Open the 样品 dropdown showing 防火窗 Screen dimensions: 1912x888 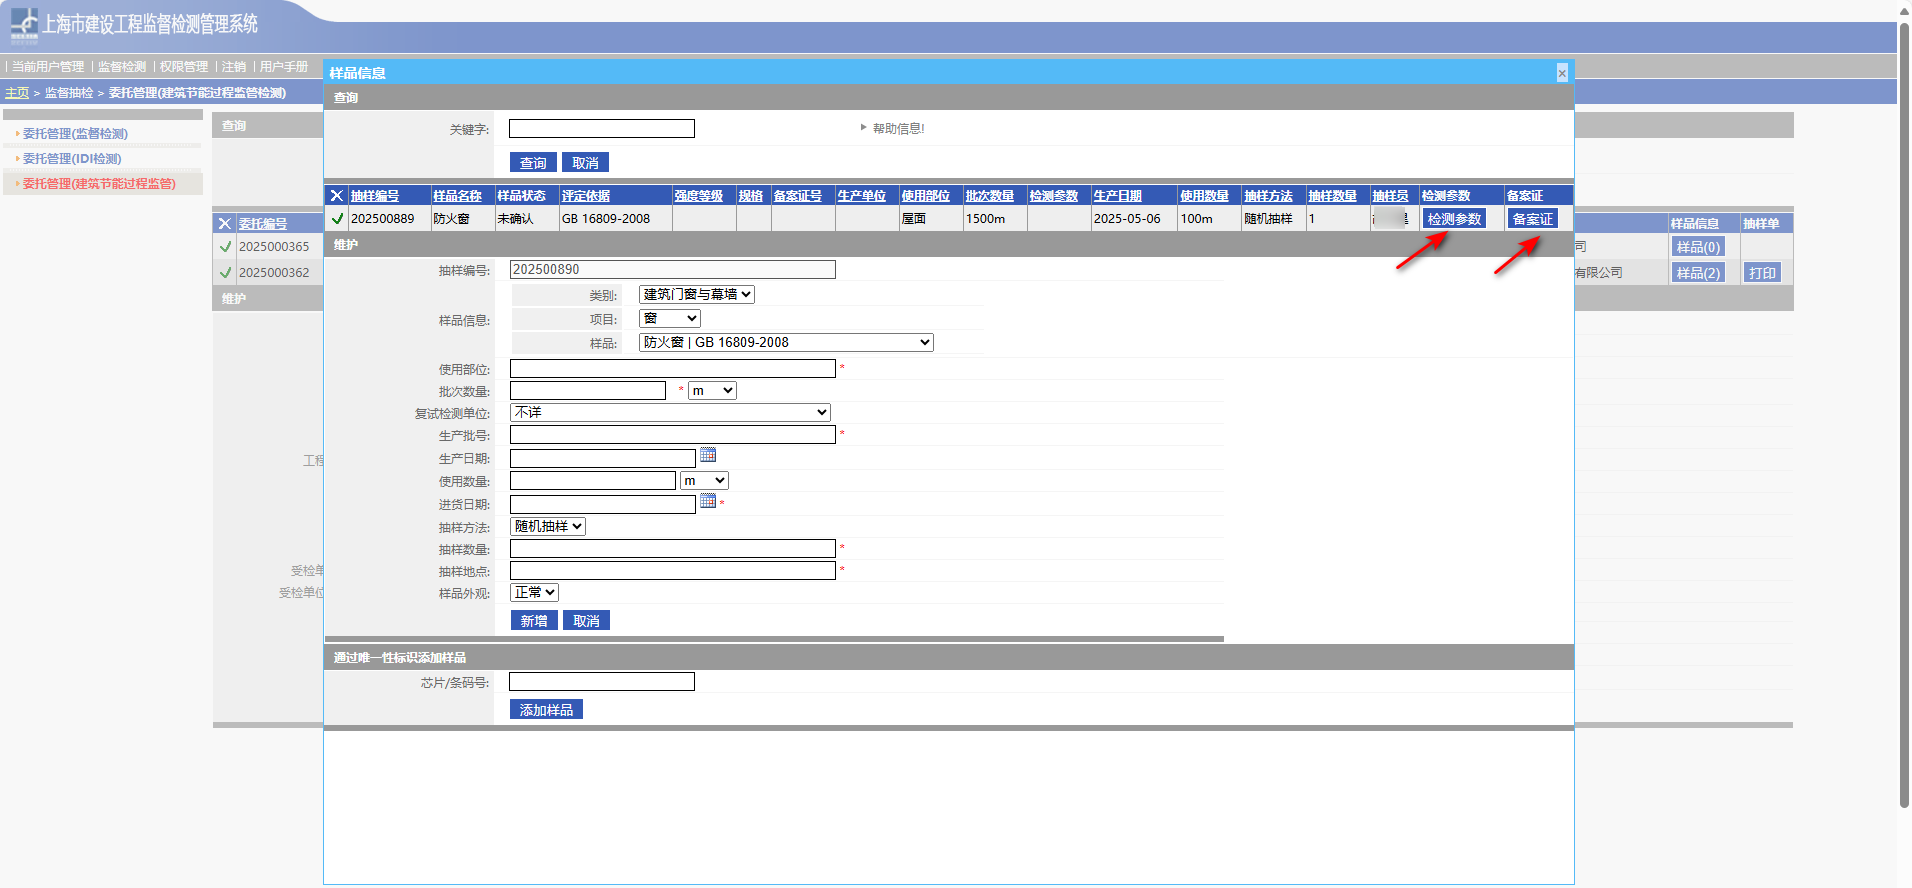[x=786, y=343]
